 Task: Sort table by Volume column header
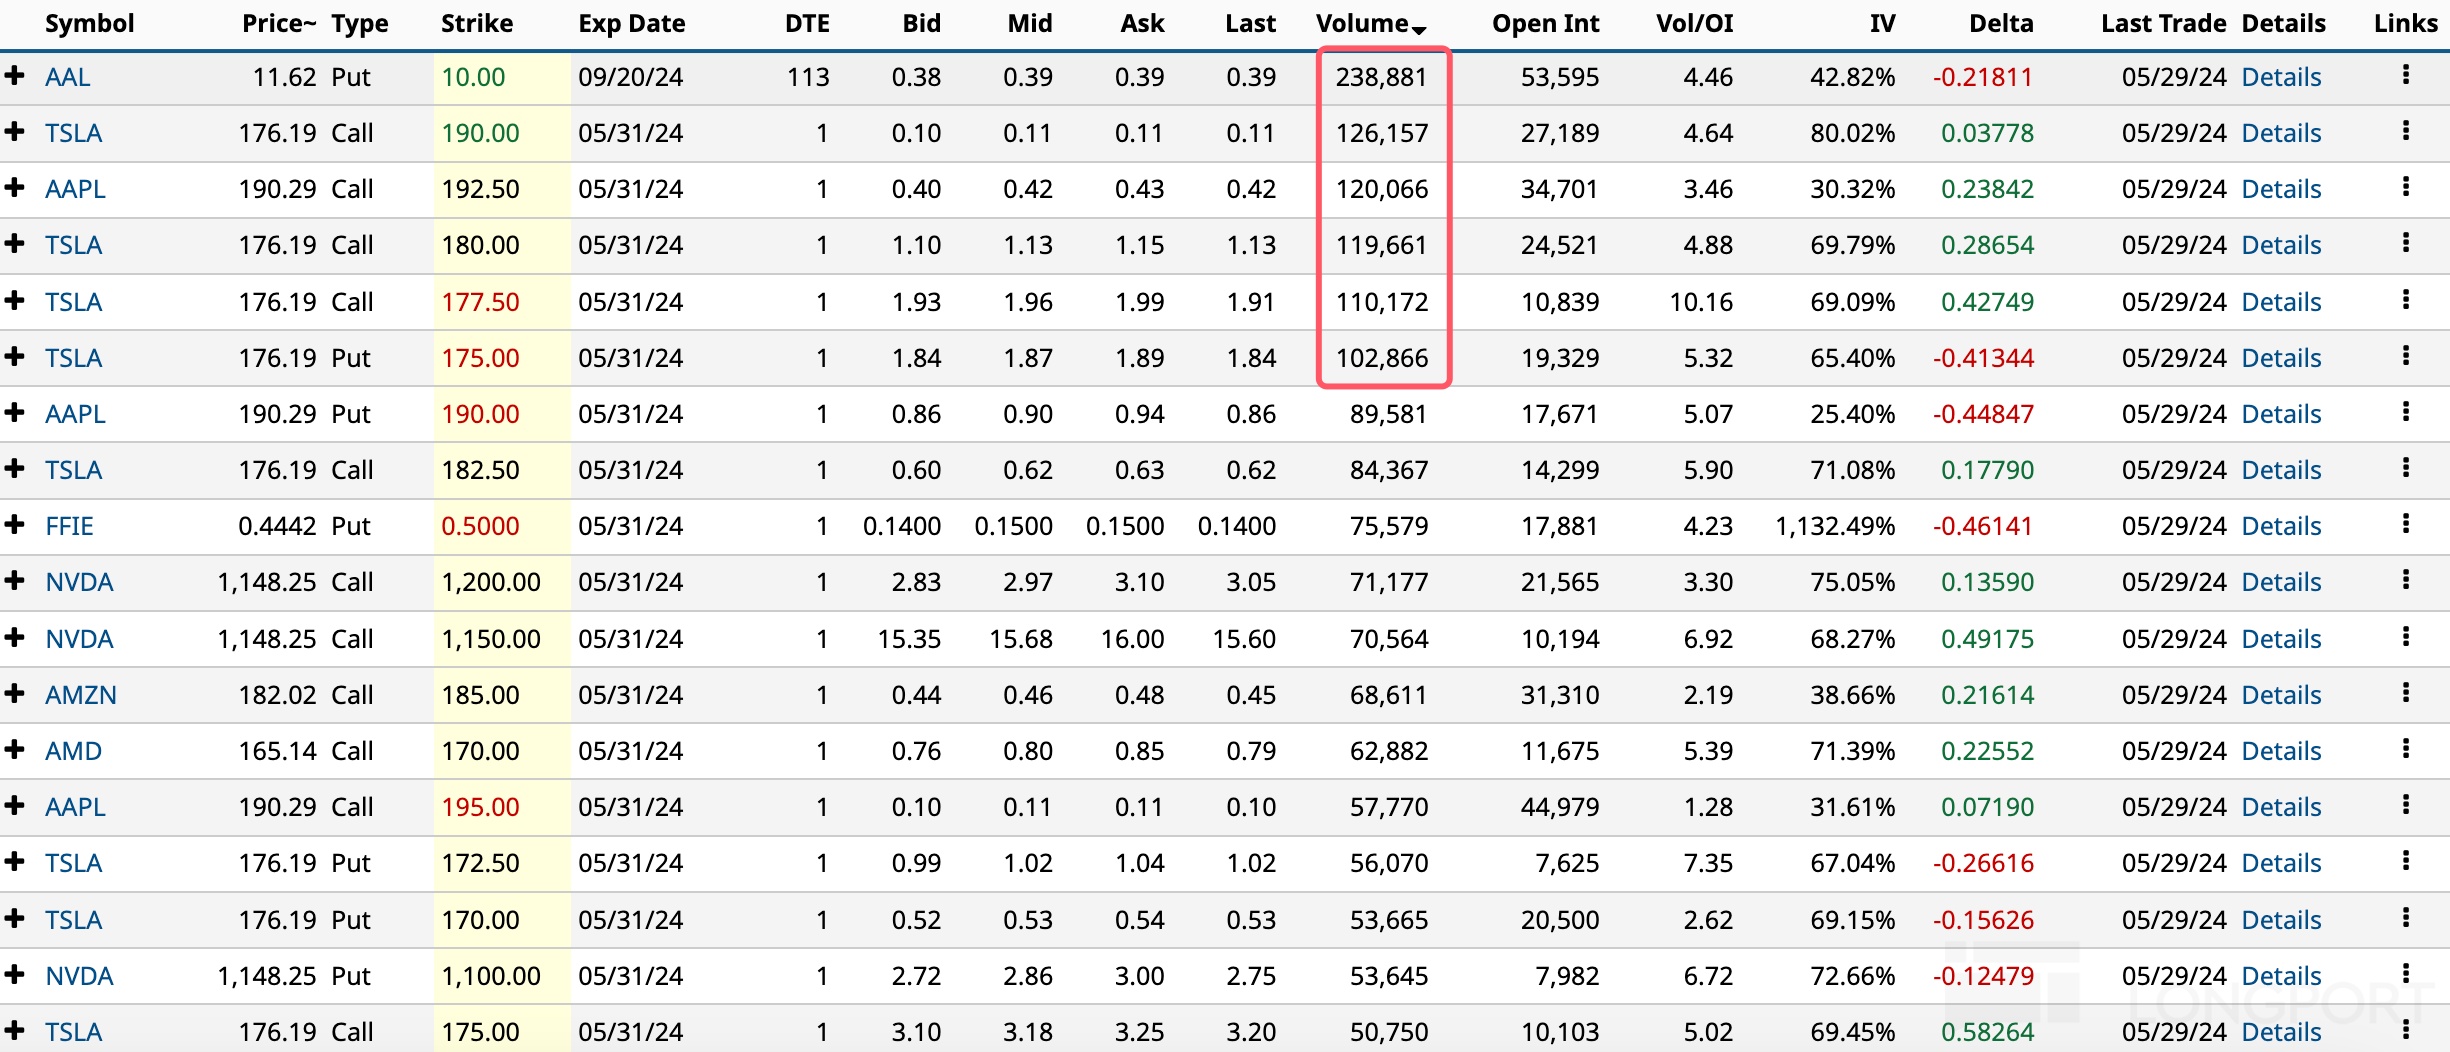(1362, 24)
